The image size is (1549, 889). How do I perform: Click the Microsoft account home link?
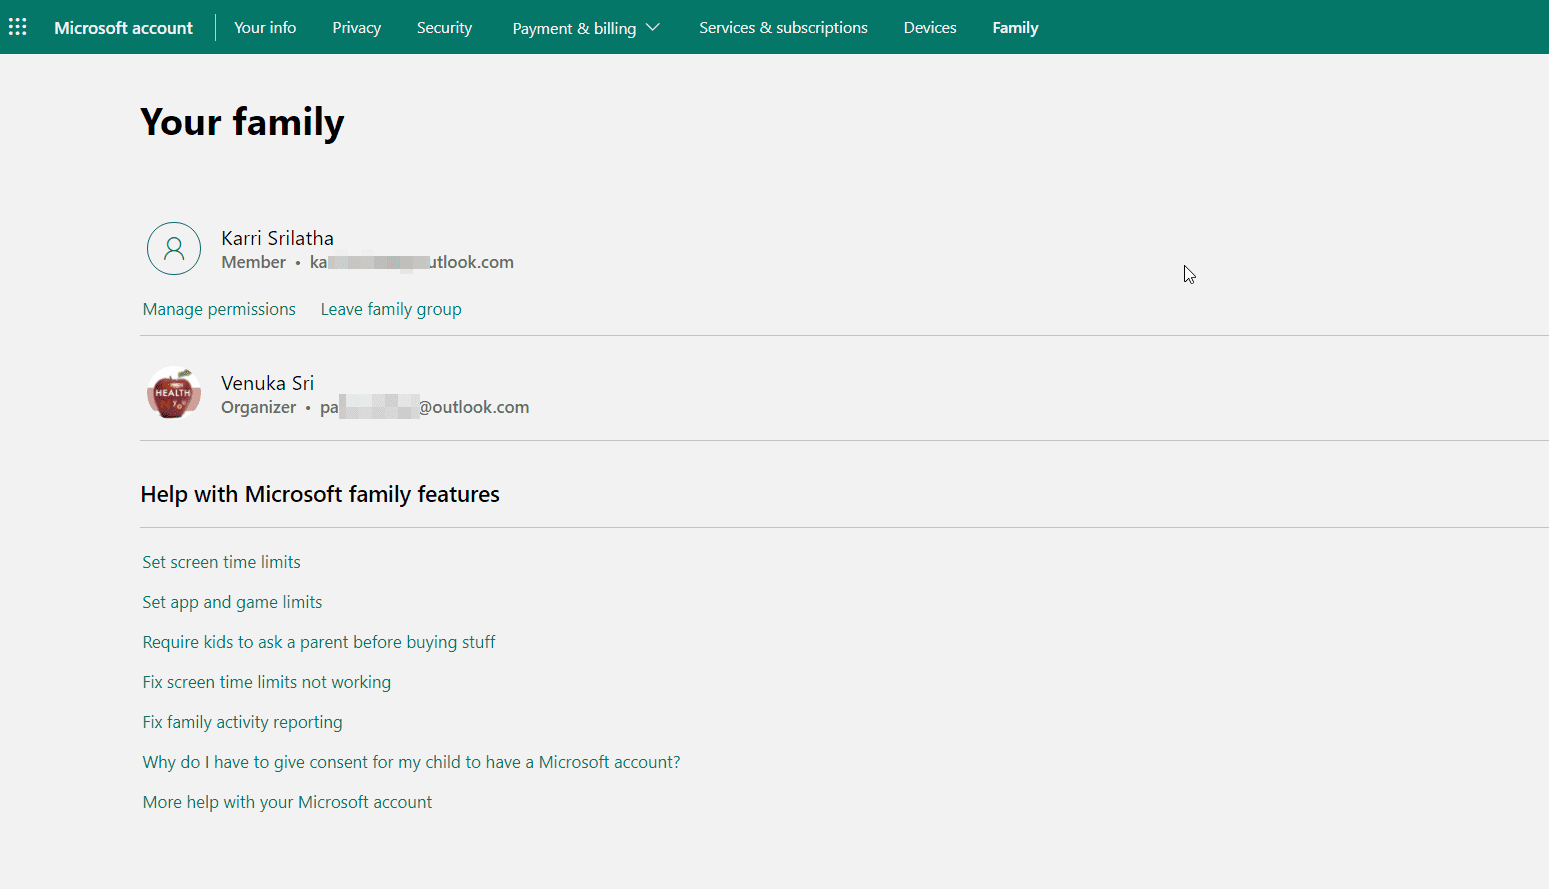123,28
